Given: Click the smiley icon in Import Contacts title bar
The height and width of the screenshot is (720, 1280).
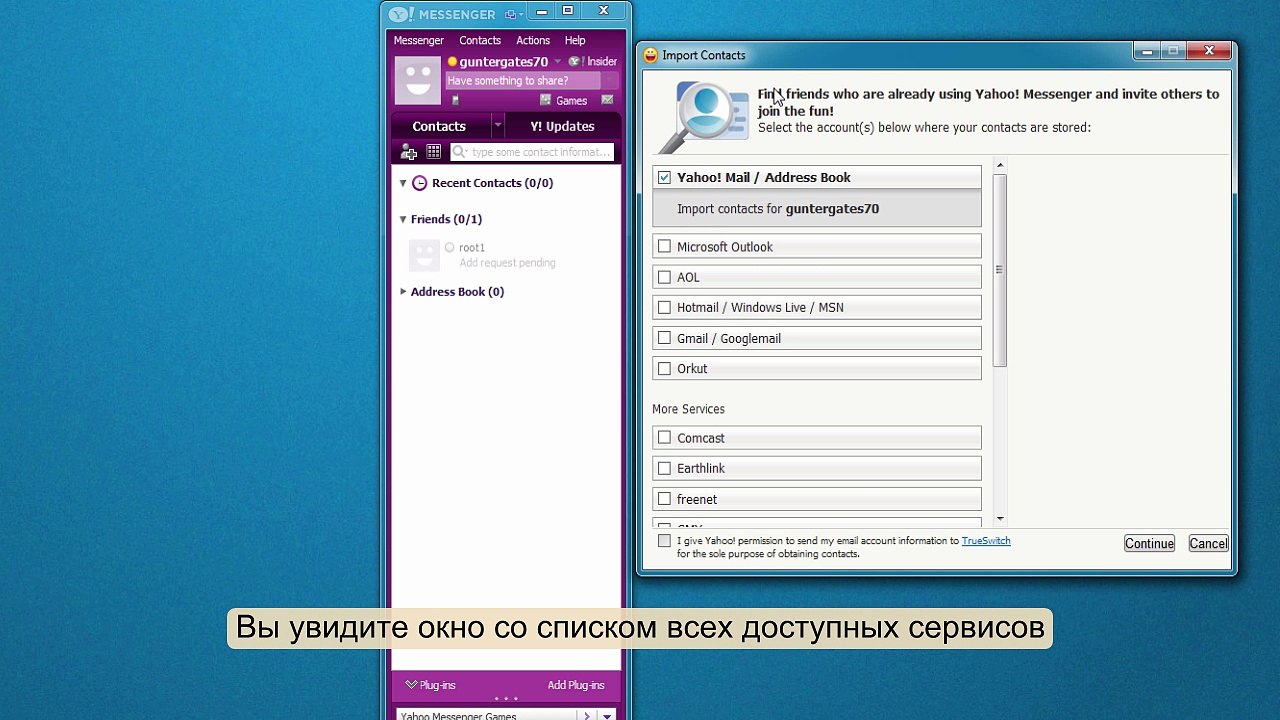Looking at the screenshot, I should click(650, 55).
